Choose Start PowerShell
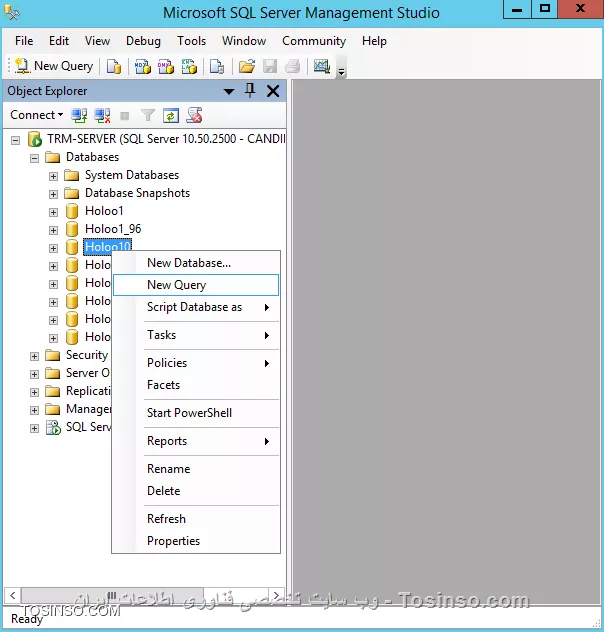This screenshot has height=632, width=604. coord(196,413)
